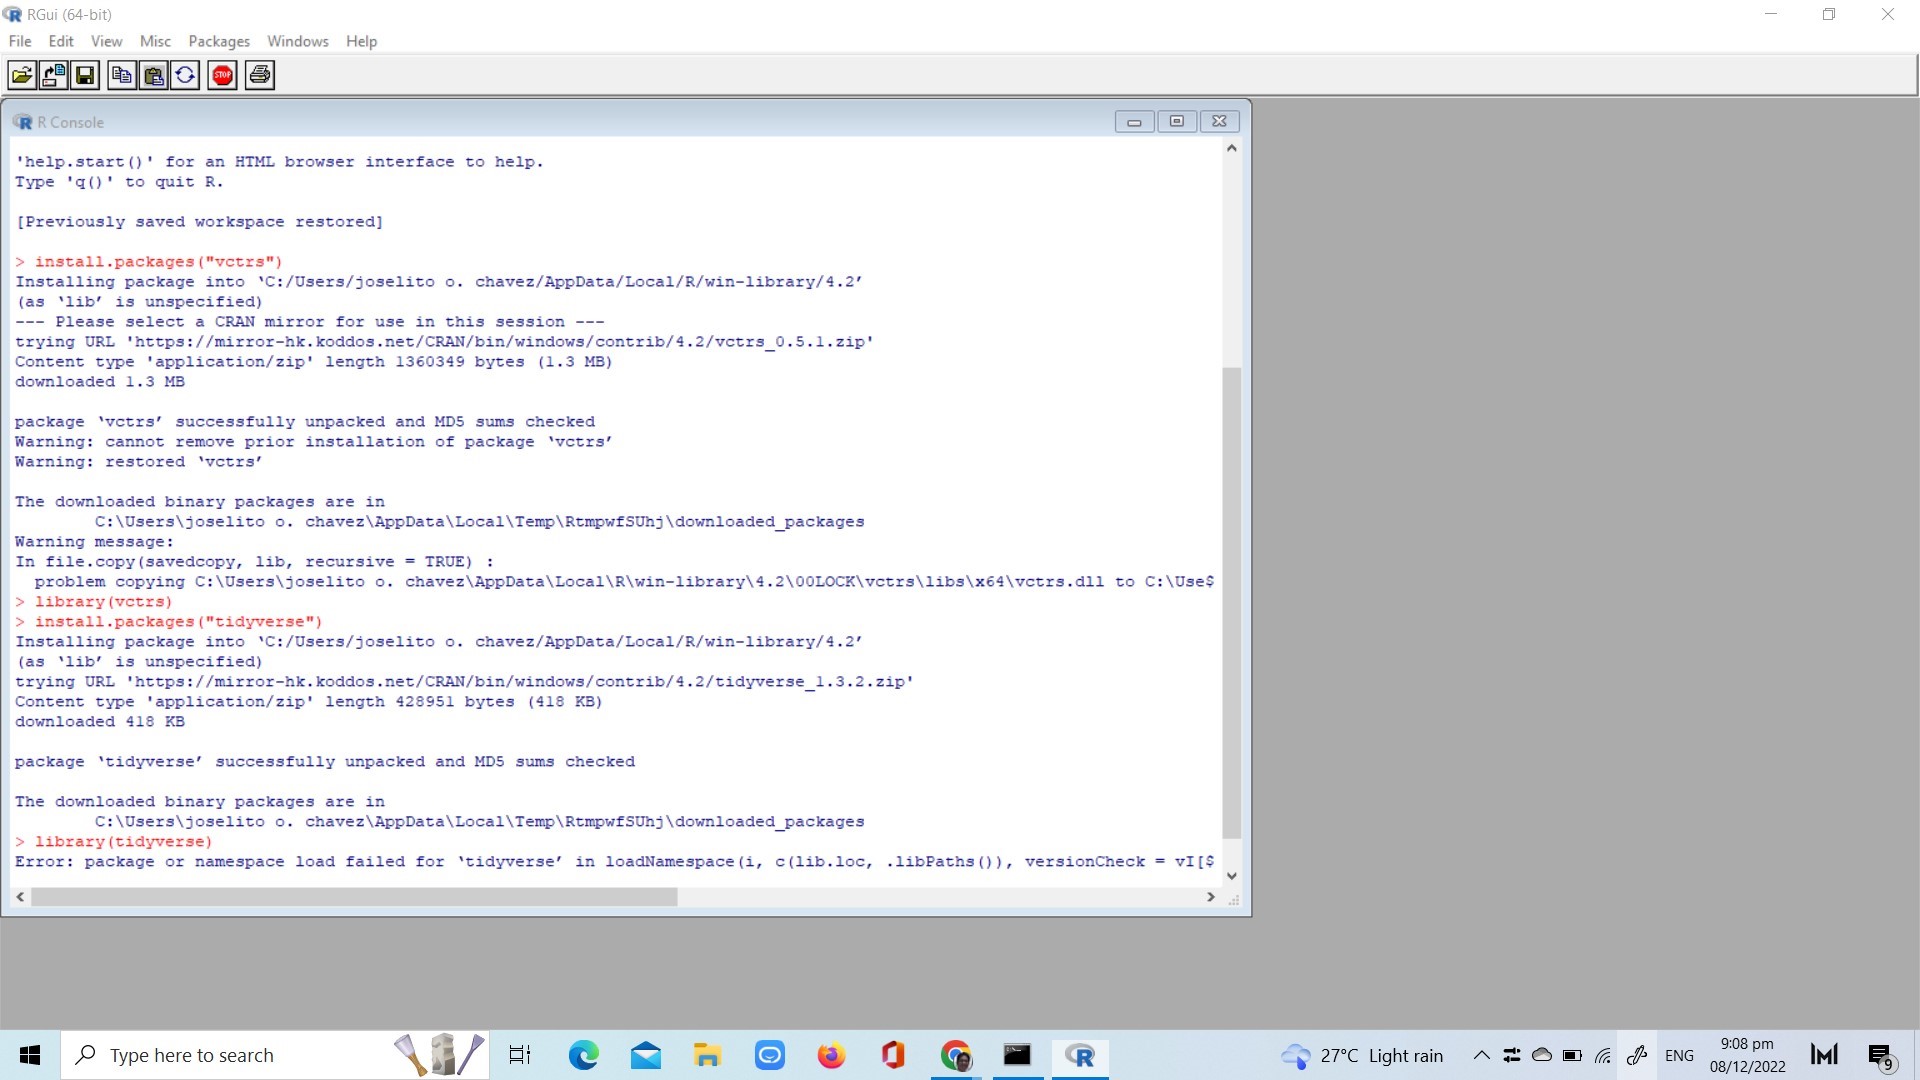Select the Load workspace toolbar icon
This screenshot has width=1920, height=1080.
[x=51, y=75]
